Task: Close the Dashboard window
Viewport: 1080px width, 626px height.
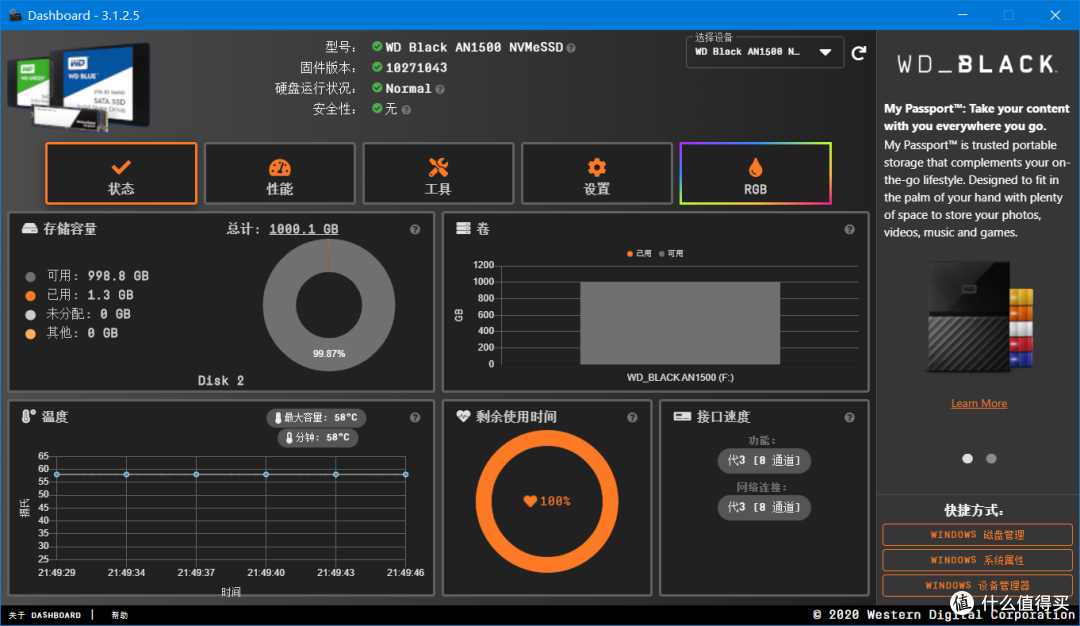Action: (x=1055, y=15)
